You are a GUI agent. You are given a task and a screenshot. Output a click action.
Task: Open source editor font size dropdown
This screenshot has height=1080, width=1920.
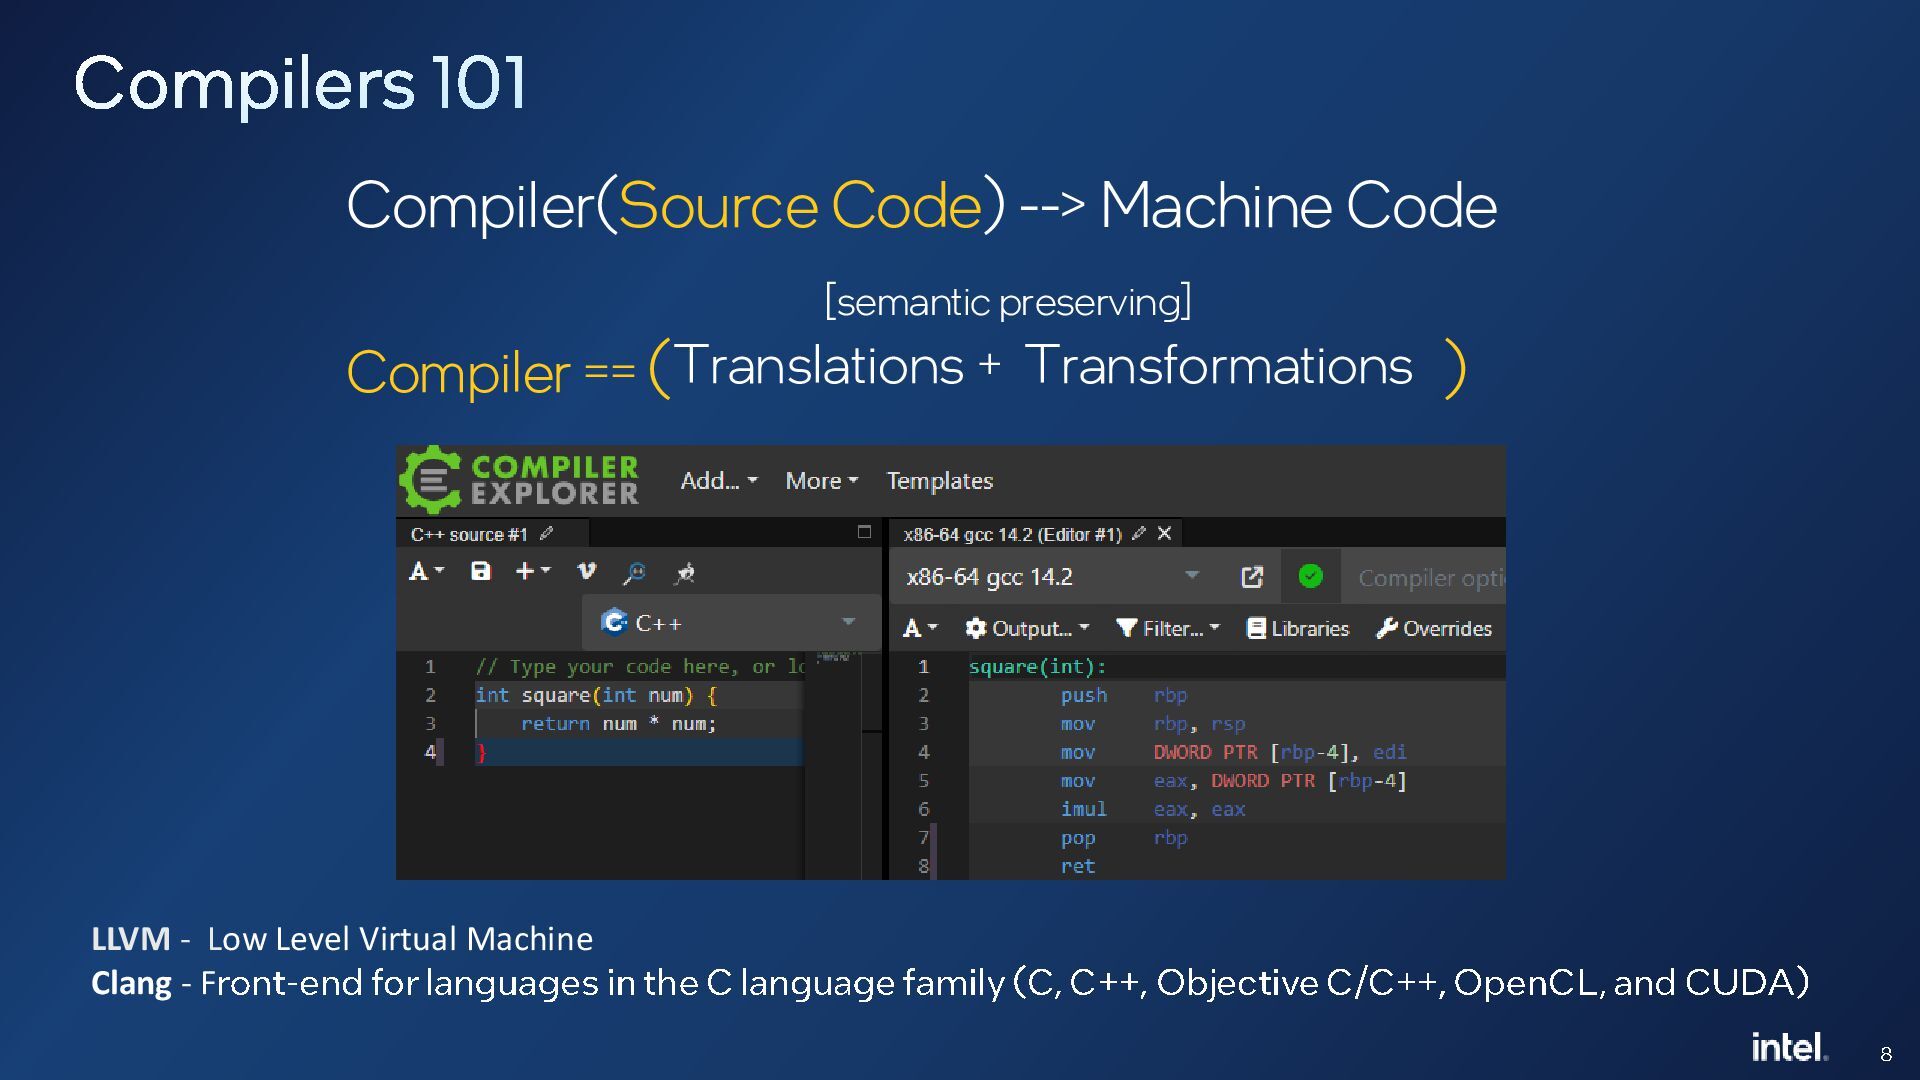426,571
